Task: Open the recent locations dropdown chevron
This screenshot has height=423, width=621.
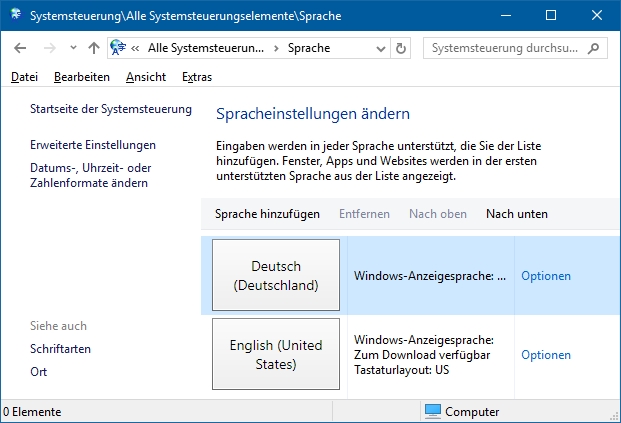Action: [x=73, y=48]
